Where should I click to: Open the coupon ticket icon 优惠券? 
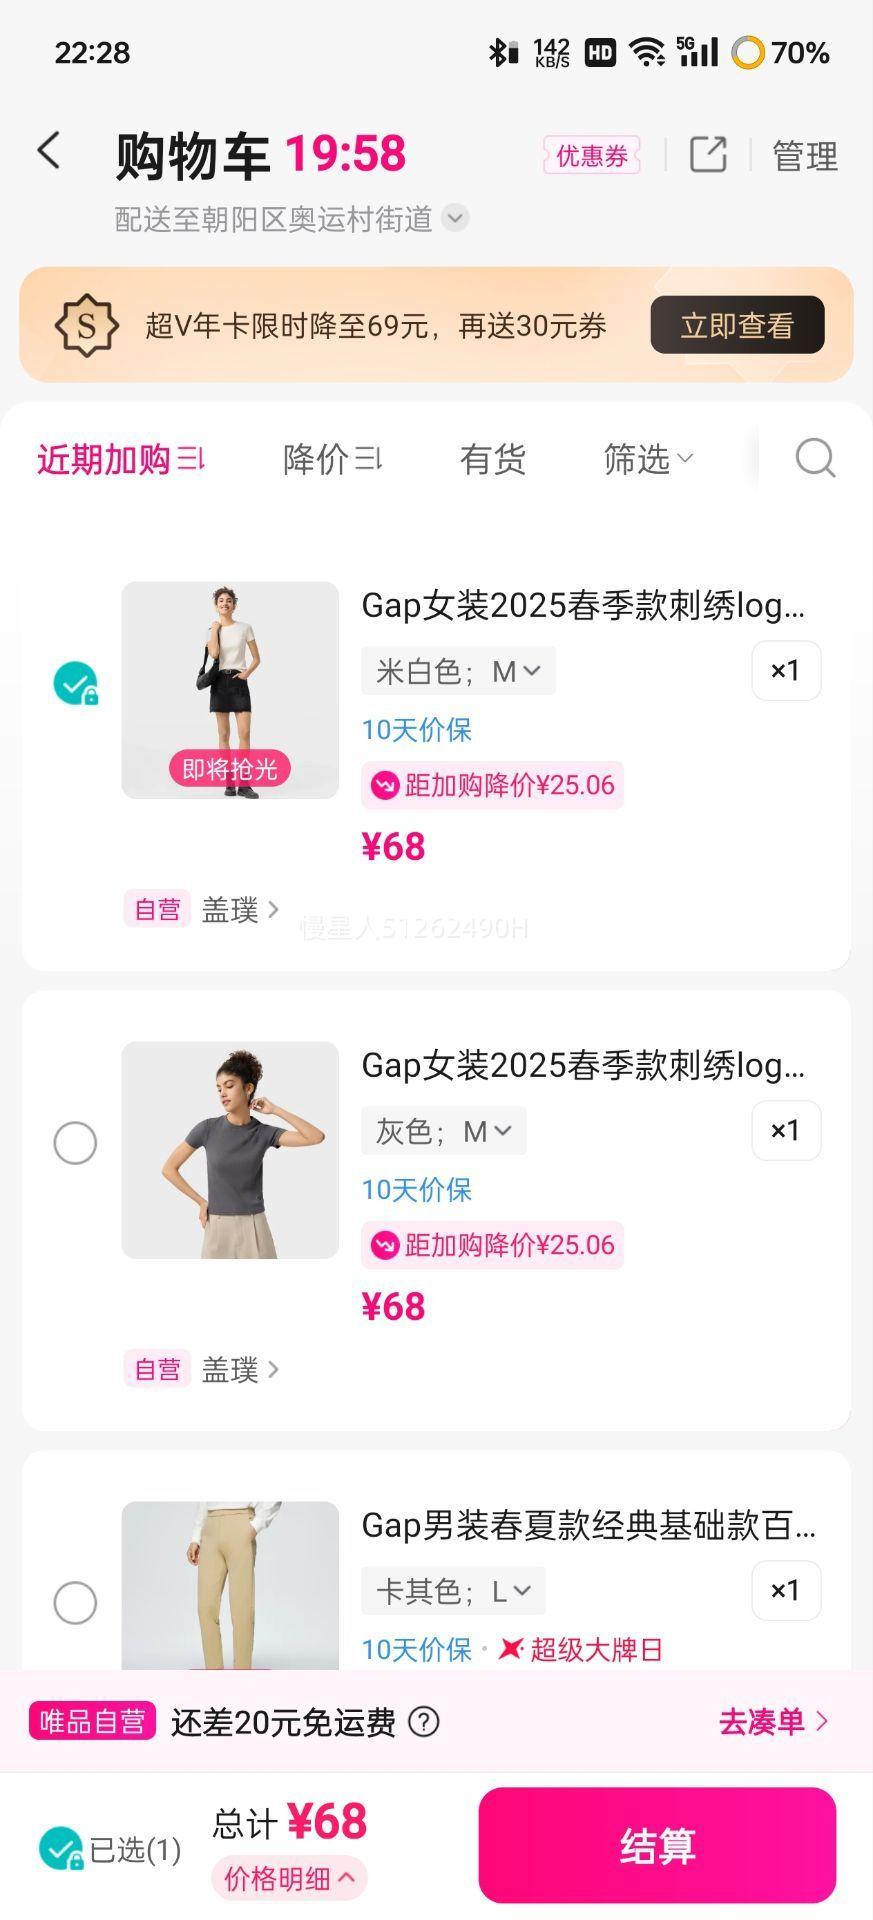592,156
